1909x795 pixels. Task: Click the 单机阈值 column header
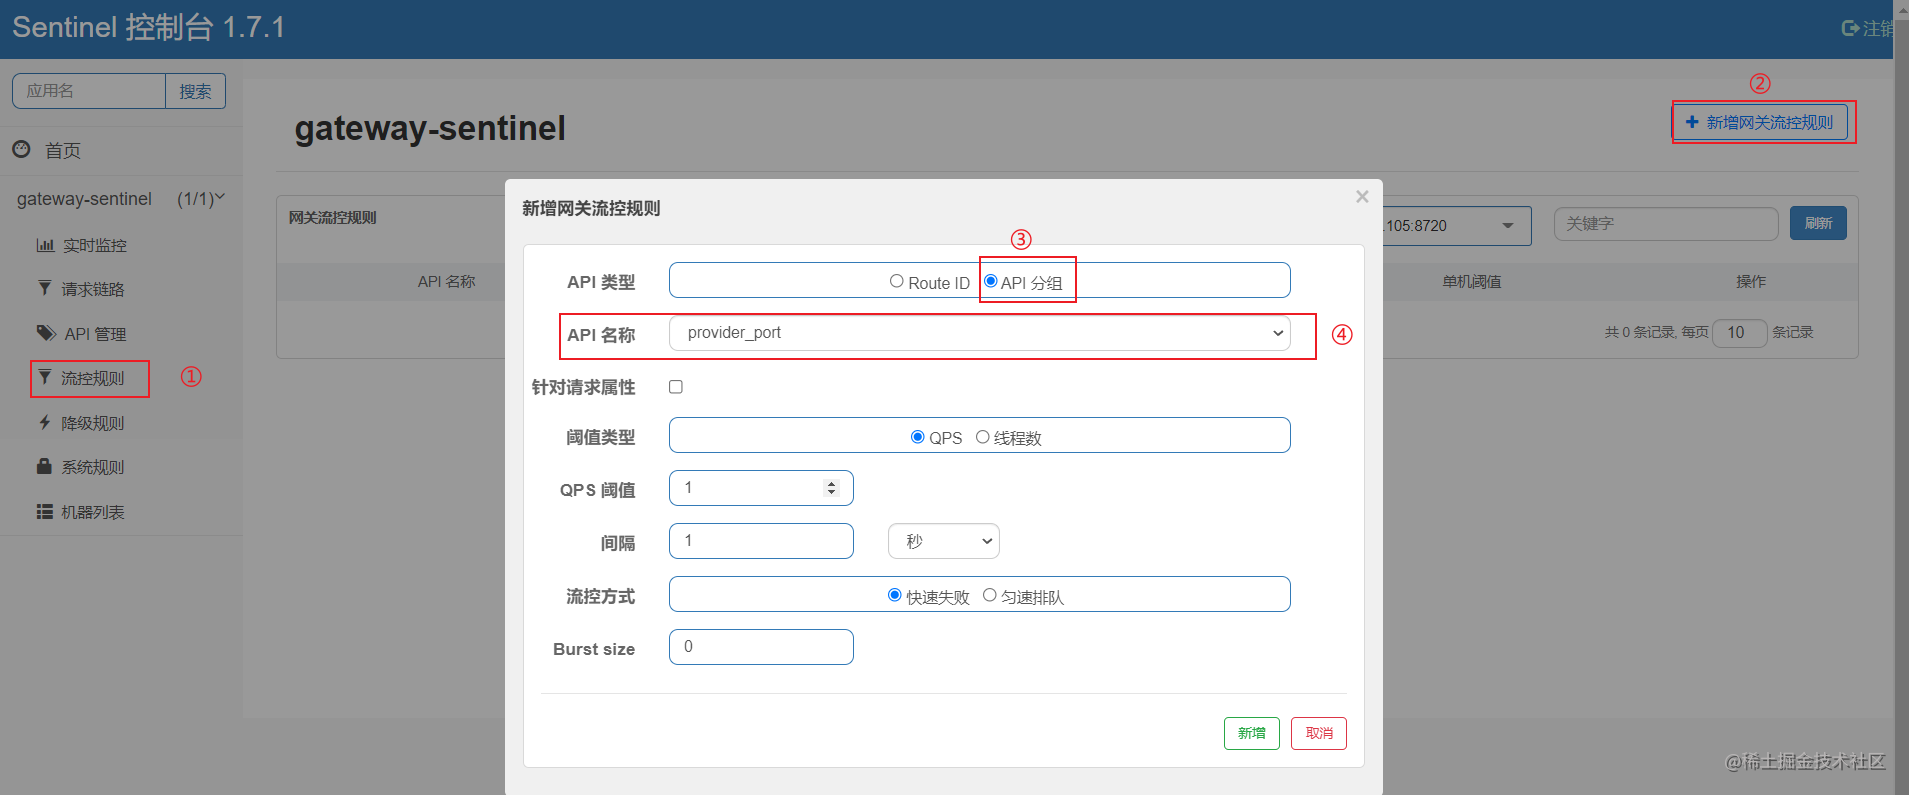tap(1471, 282)
